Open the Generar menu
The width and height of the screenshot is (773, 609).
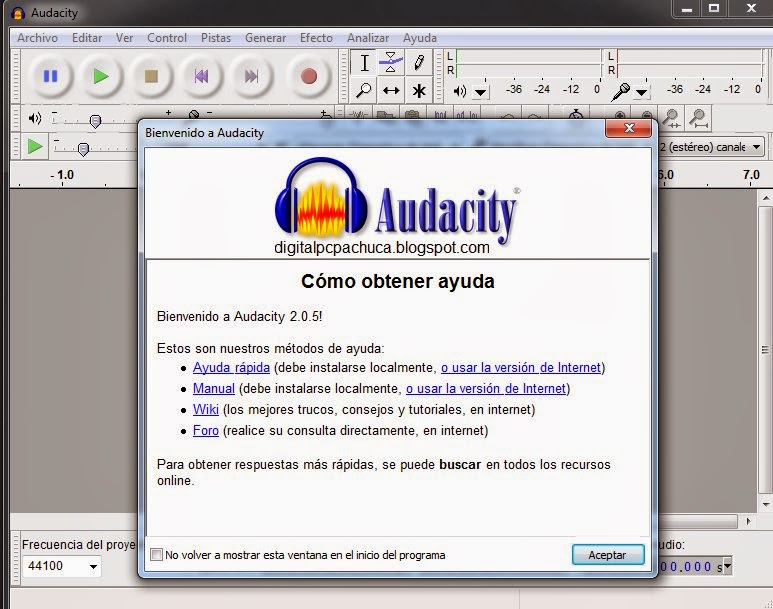[265, 38]
